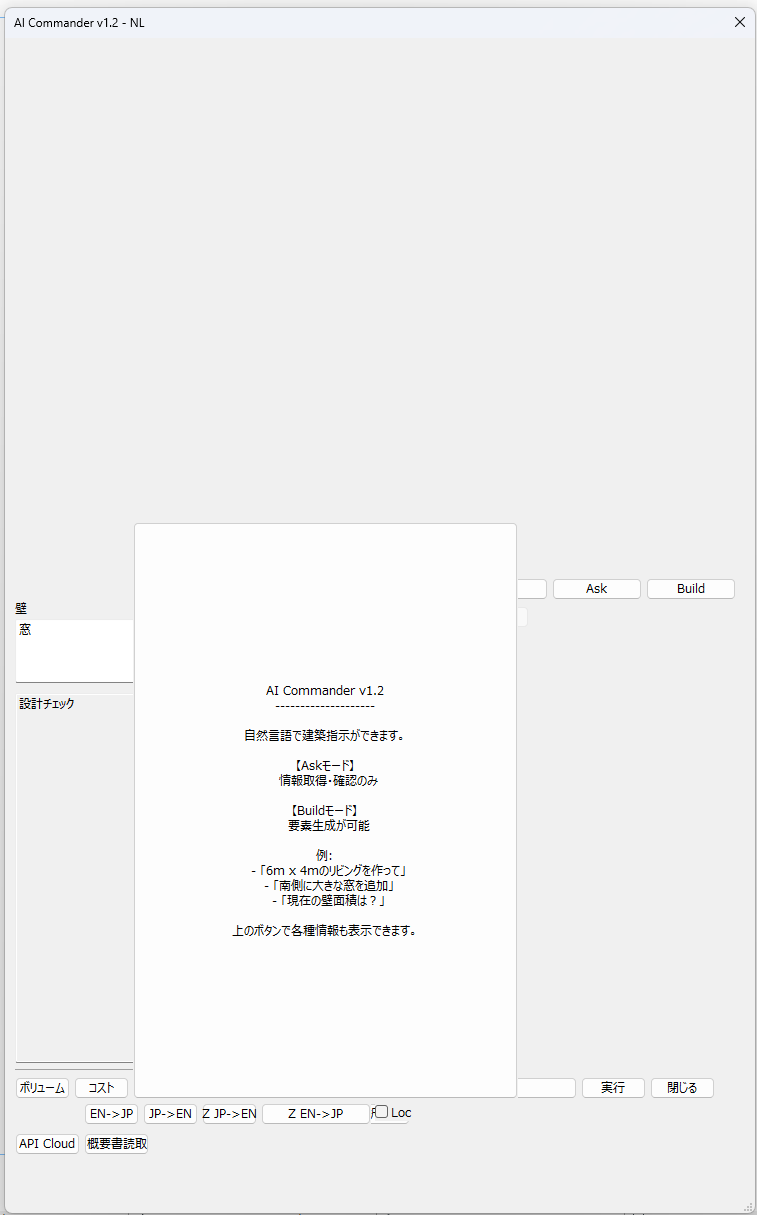Focus the text field beside Ask button
This screenshot has height=1215, width=757.
[x=531, y=589]
